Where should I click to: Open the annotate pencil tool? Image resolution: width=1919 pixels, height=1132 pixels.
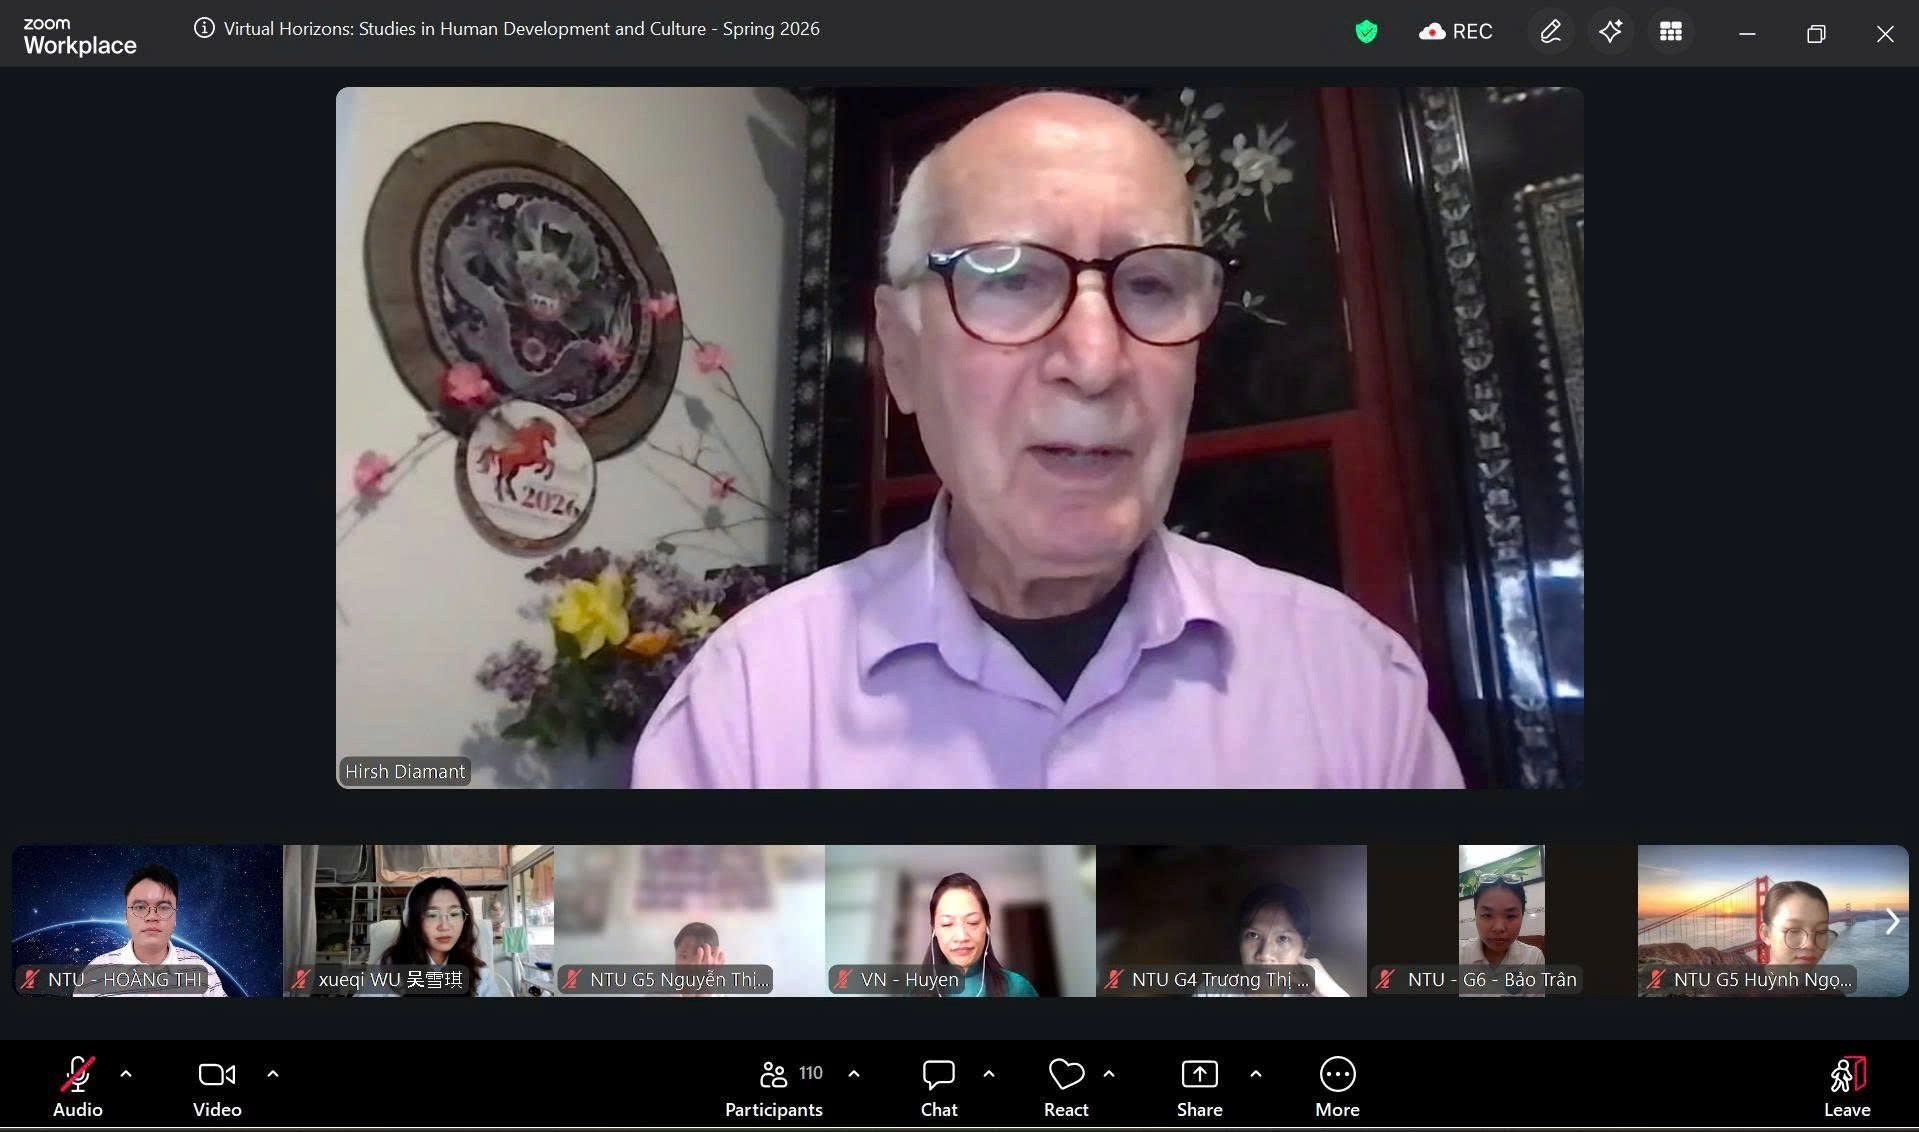pyautogui.click(x=1550, y=32)
